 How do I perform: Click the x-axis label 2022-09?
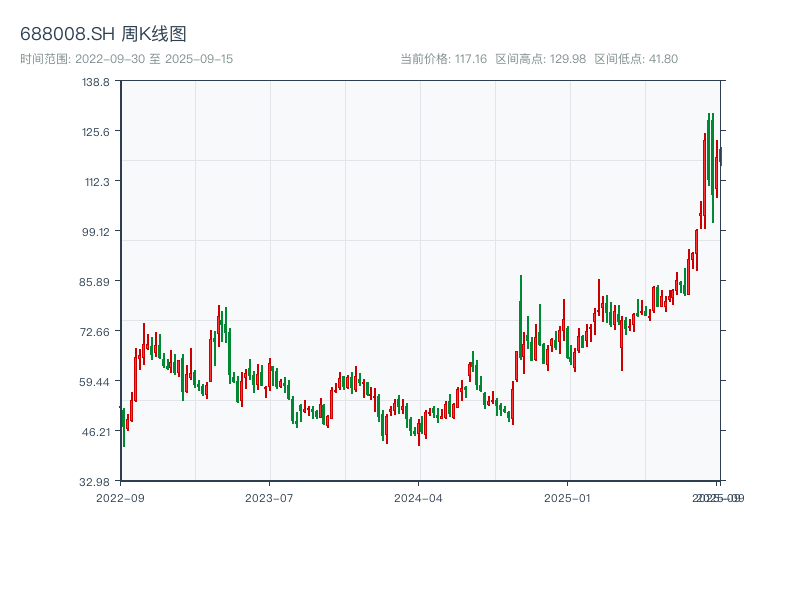tap(120, 498)
